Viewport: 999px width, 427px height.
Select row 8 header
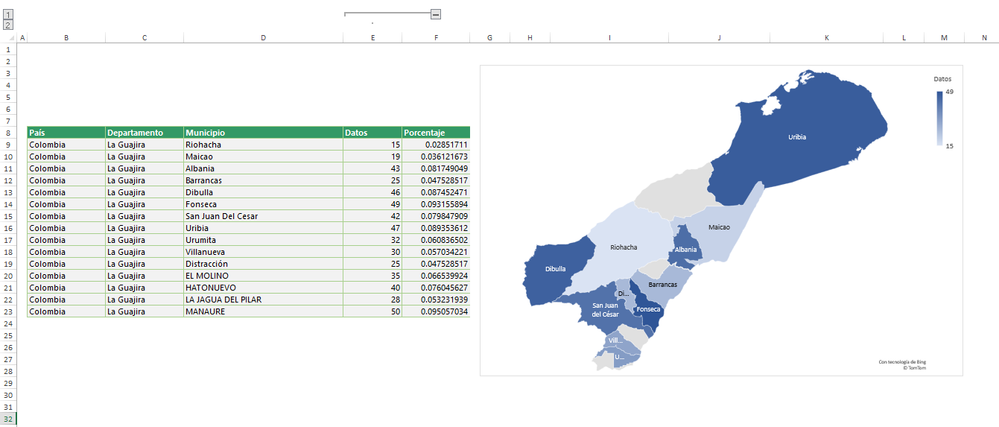pyautogui.click(x=8, y=132)
